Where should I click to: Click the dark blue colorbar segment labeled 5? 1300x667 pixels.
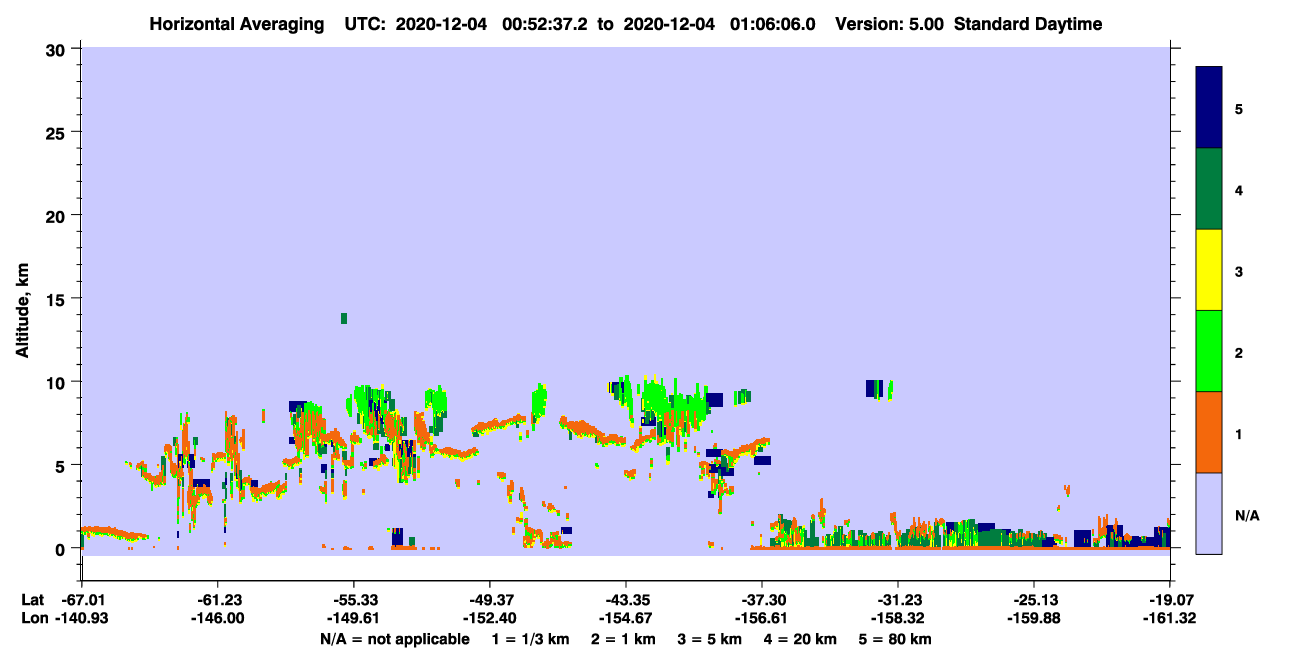pos(1209,107)
